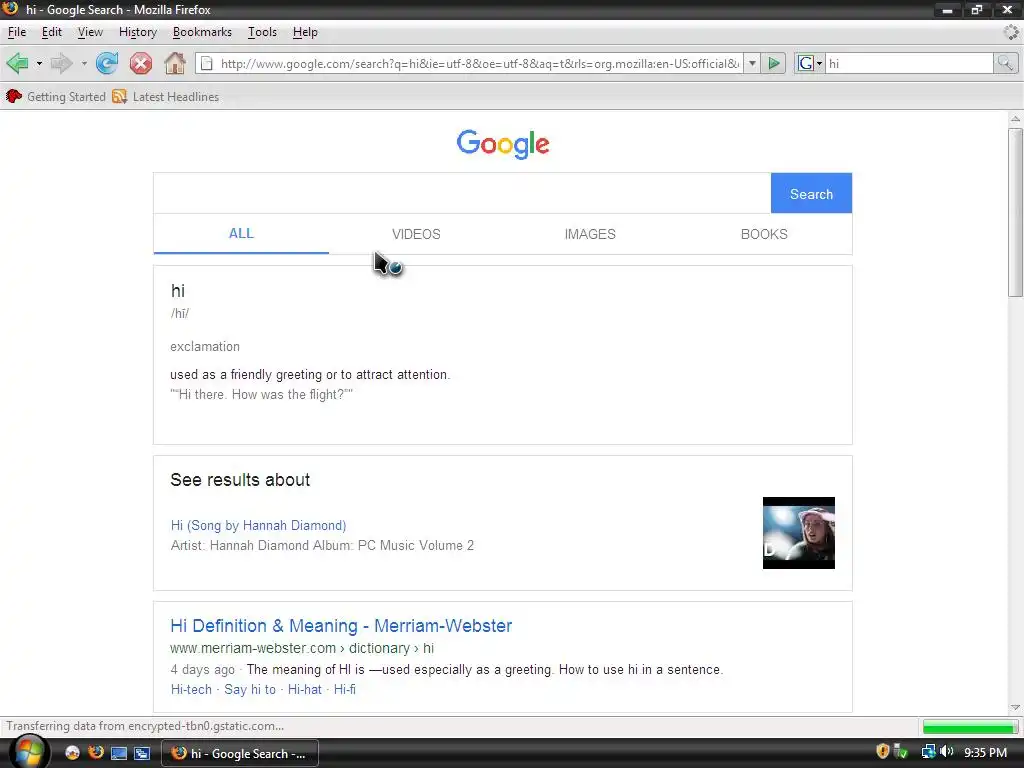This screenshot has height=768, width=1024.
Task: Click the green page loading progress bar
Action: click(970, 726)
